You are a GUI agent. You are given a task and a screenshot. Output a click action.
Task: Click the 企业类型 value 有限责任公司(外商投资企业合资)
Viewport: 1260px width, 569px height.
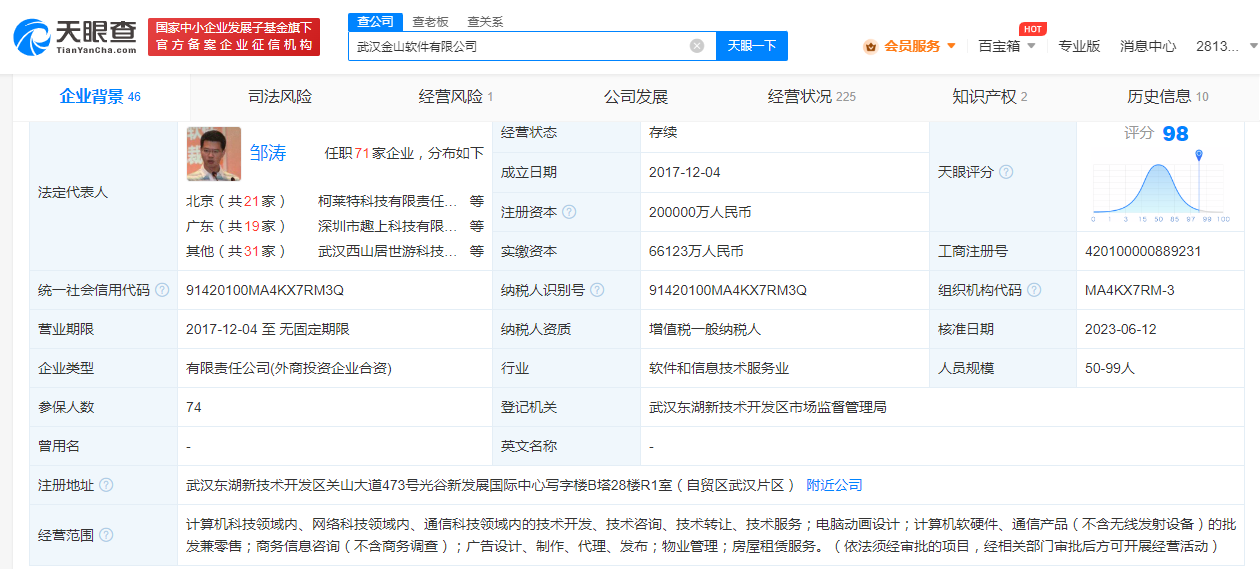click(x=289, y=368)
